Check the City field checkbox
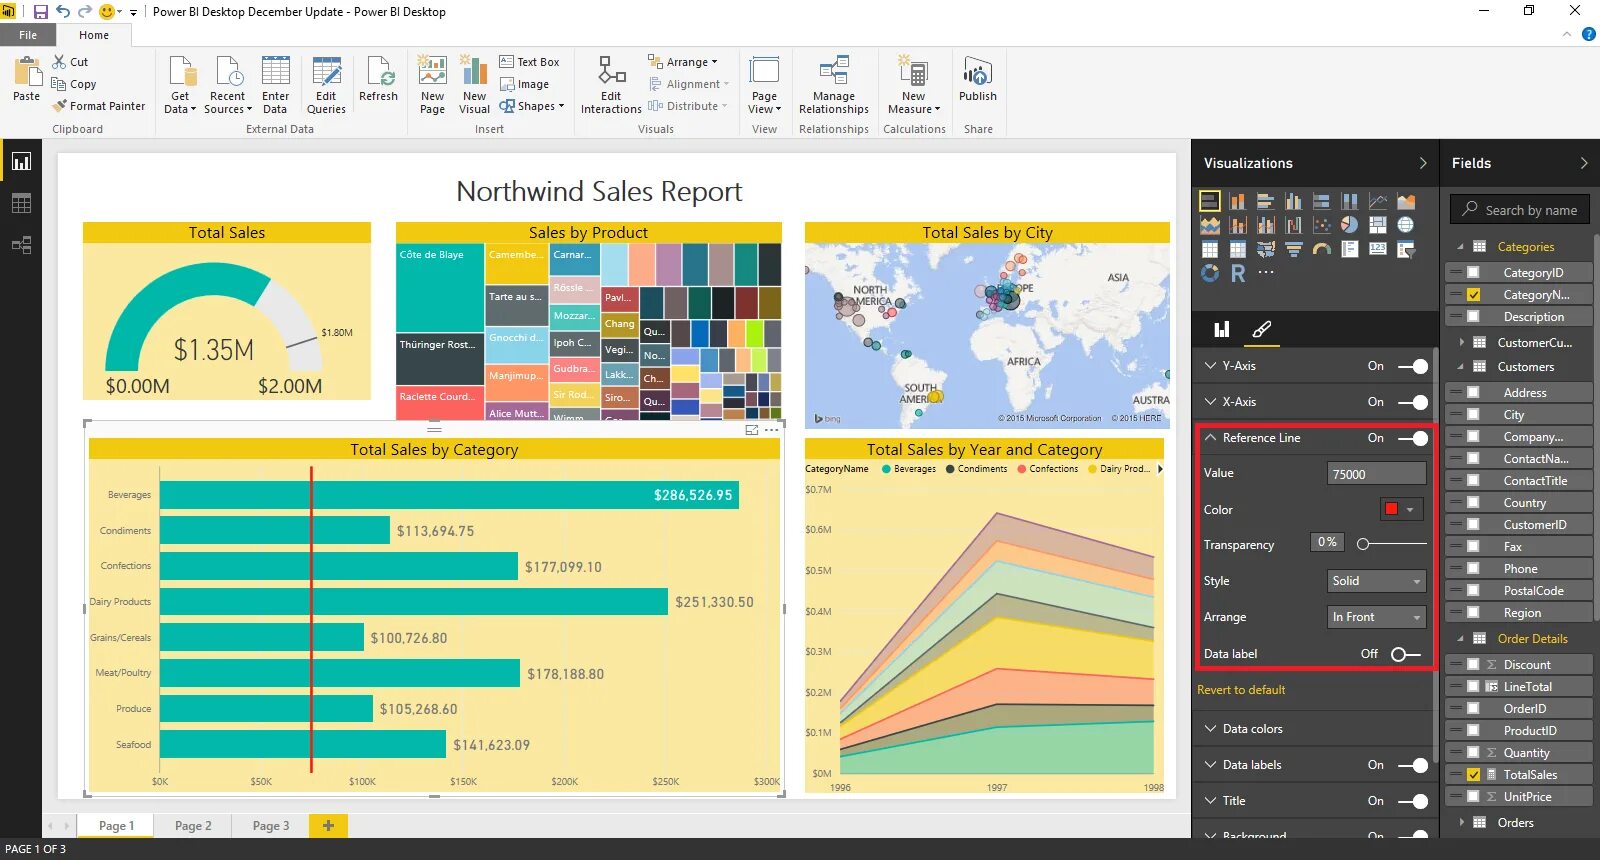 click(1473, 415)
